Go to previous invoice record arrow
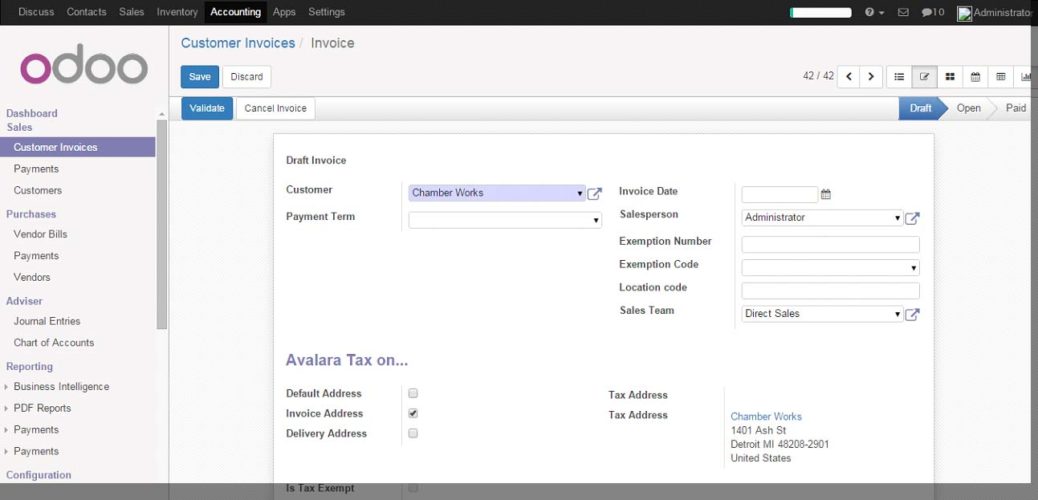 coord(849,77)
